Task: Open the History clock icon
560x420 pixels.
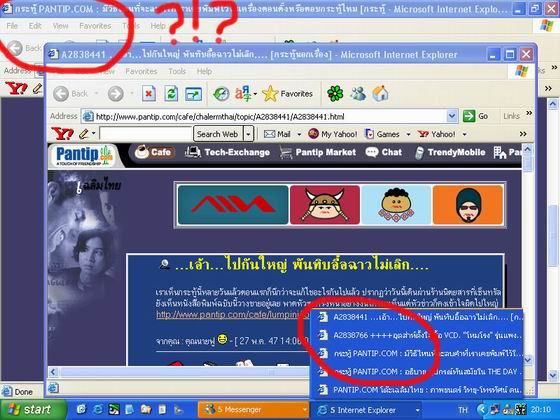Action: click(221, 94)
